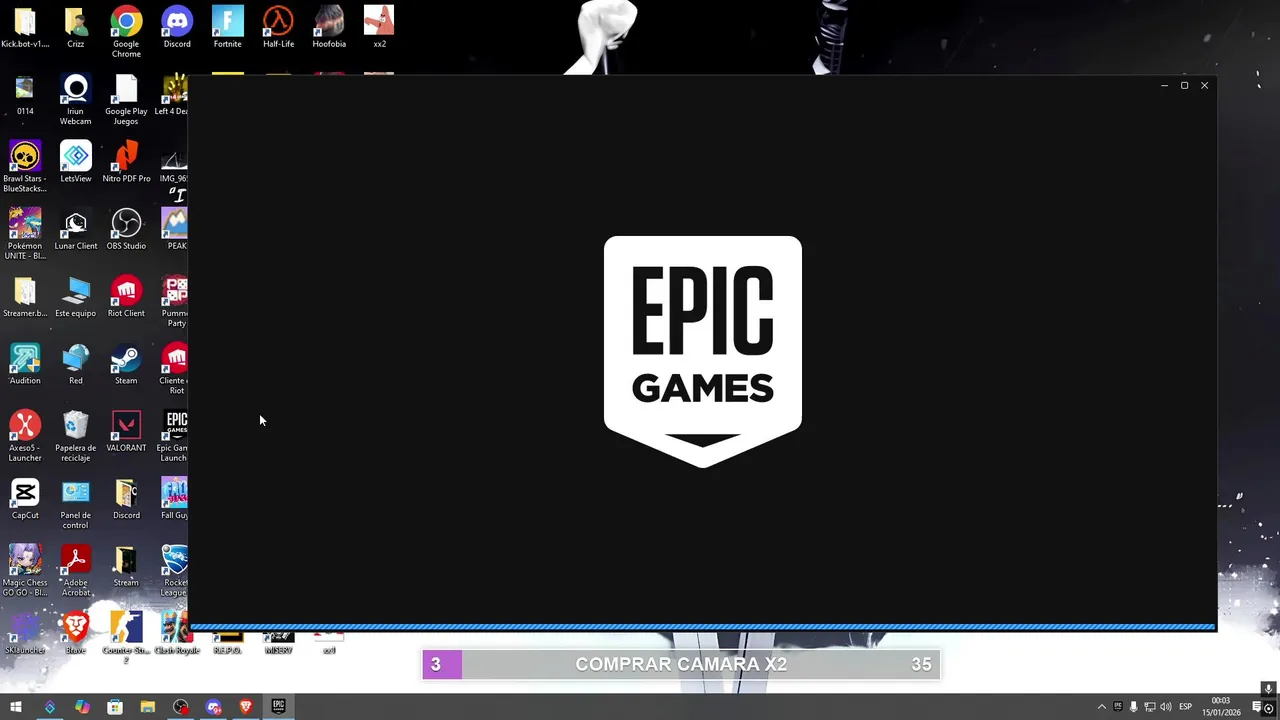
Task: Open Nitro PDF Pro shortcut
Action: [x=126, y=162]
